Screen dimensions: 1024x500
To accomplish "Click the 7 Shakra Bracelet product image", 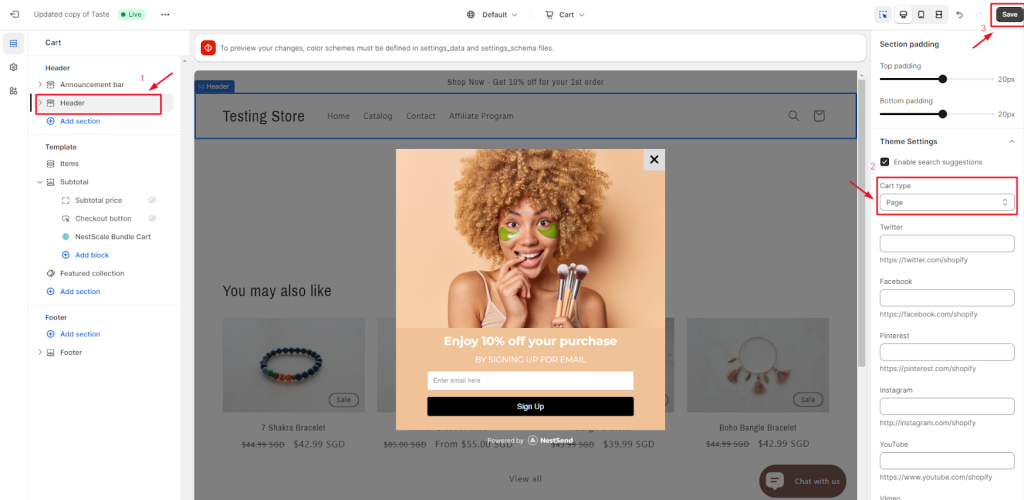I will click(294, 365).
